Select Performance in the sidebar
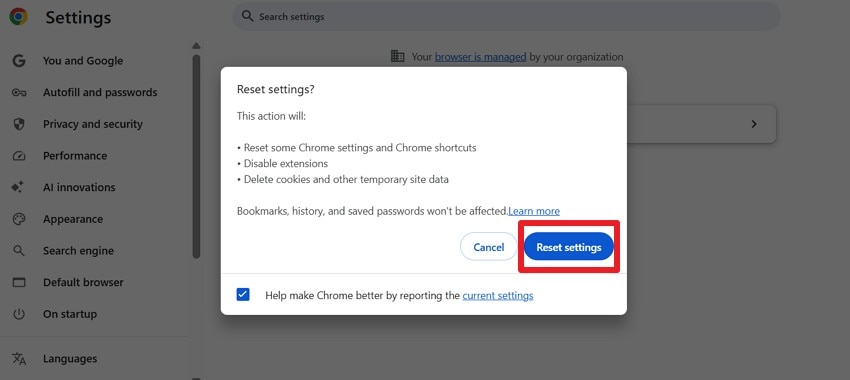This screenshot has width=850, height=380. tap(75, 156)
